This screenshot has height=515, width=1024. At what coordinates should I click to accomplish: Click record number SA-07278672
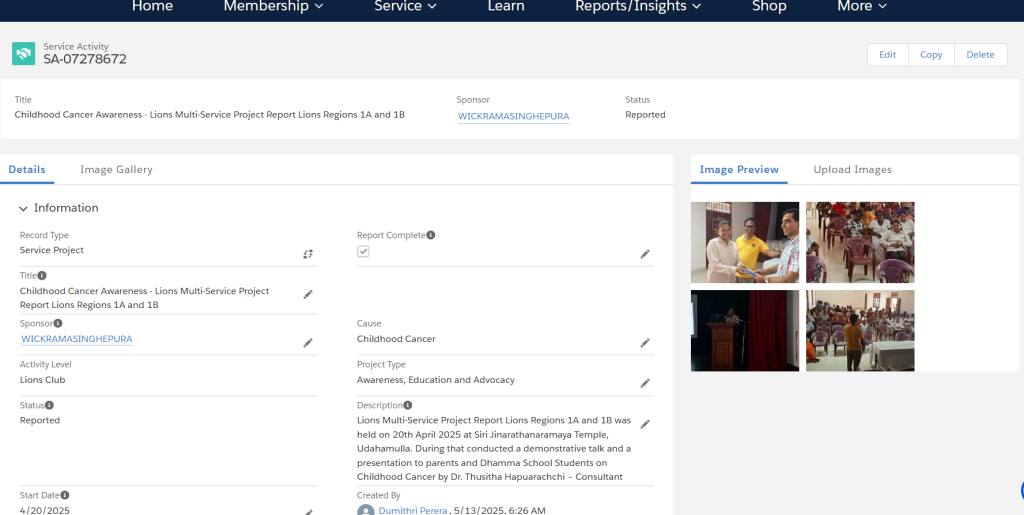[x=85, y=59]
